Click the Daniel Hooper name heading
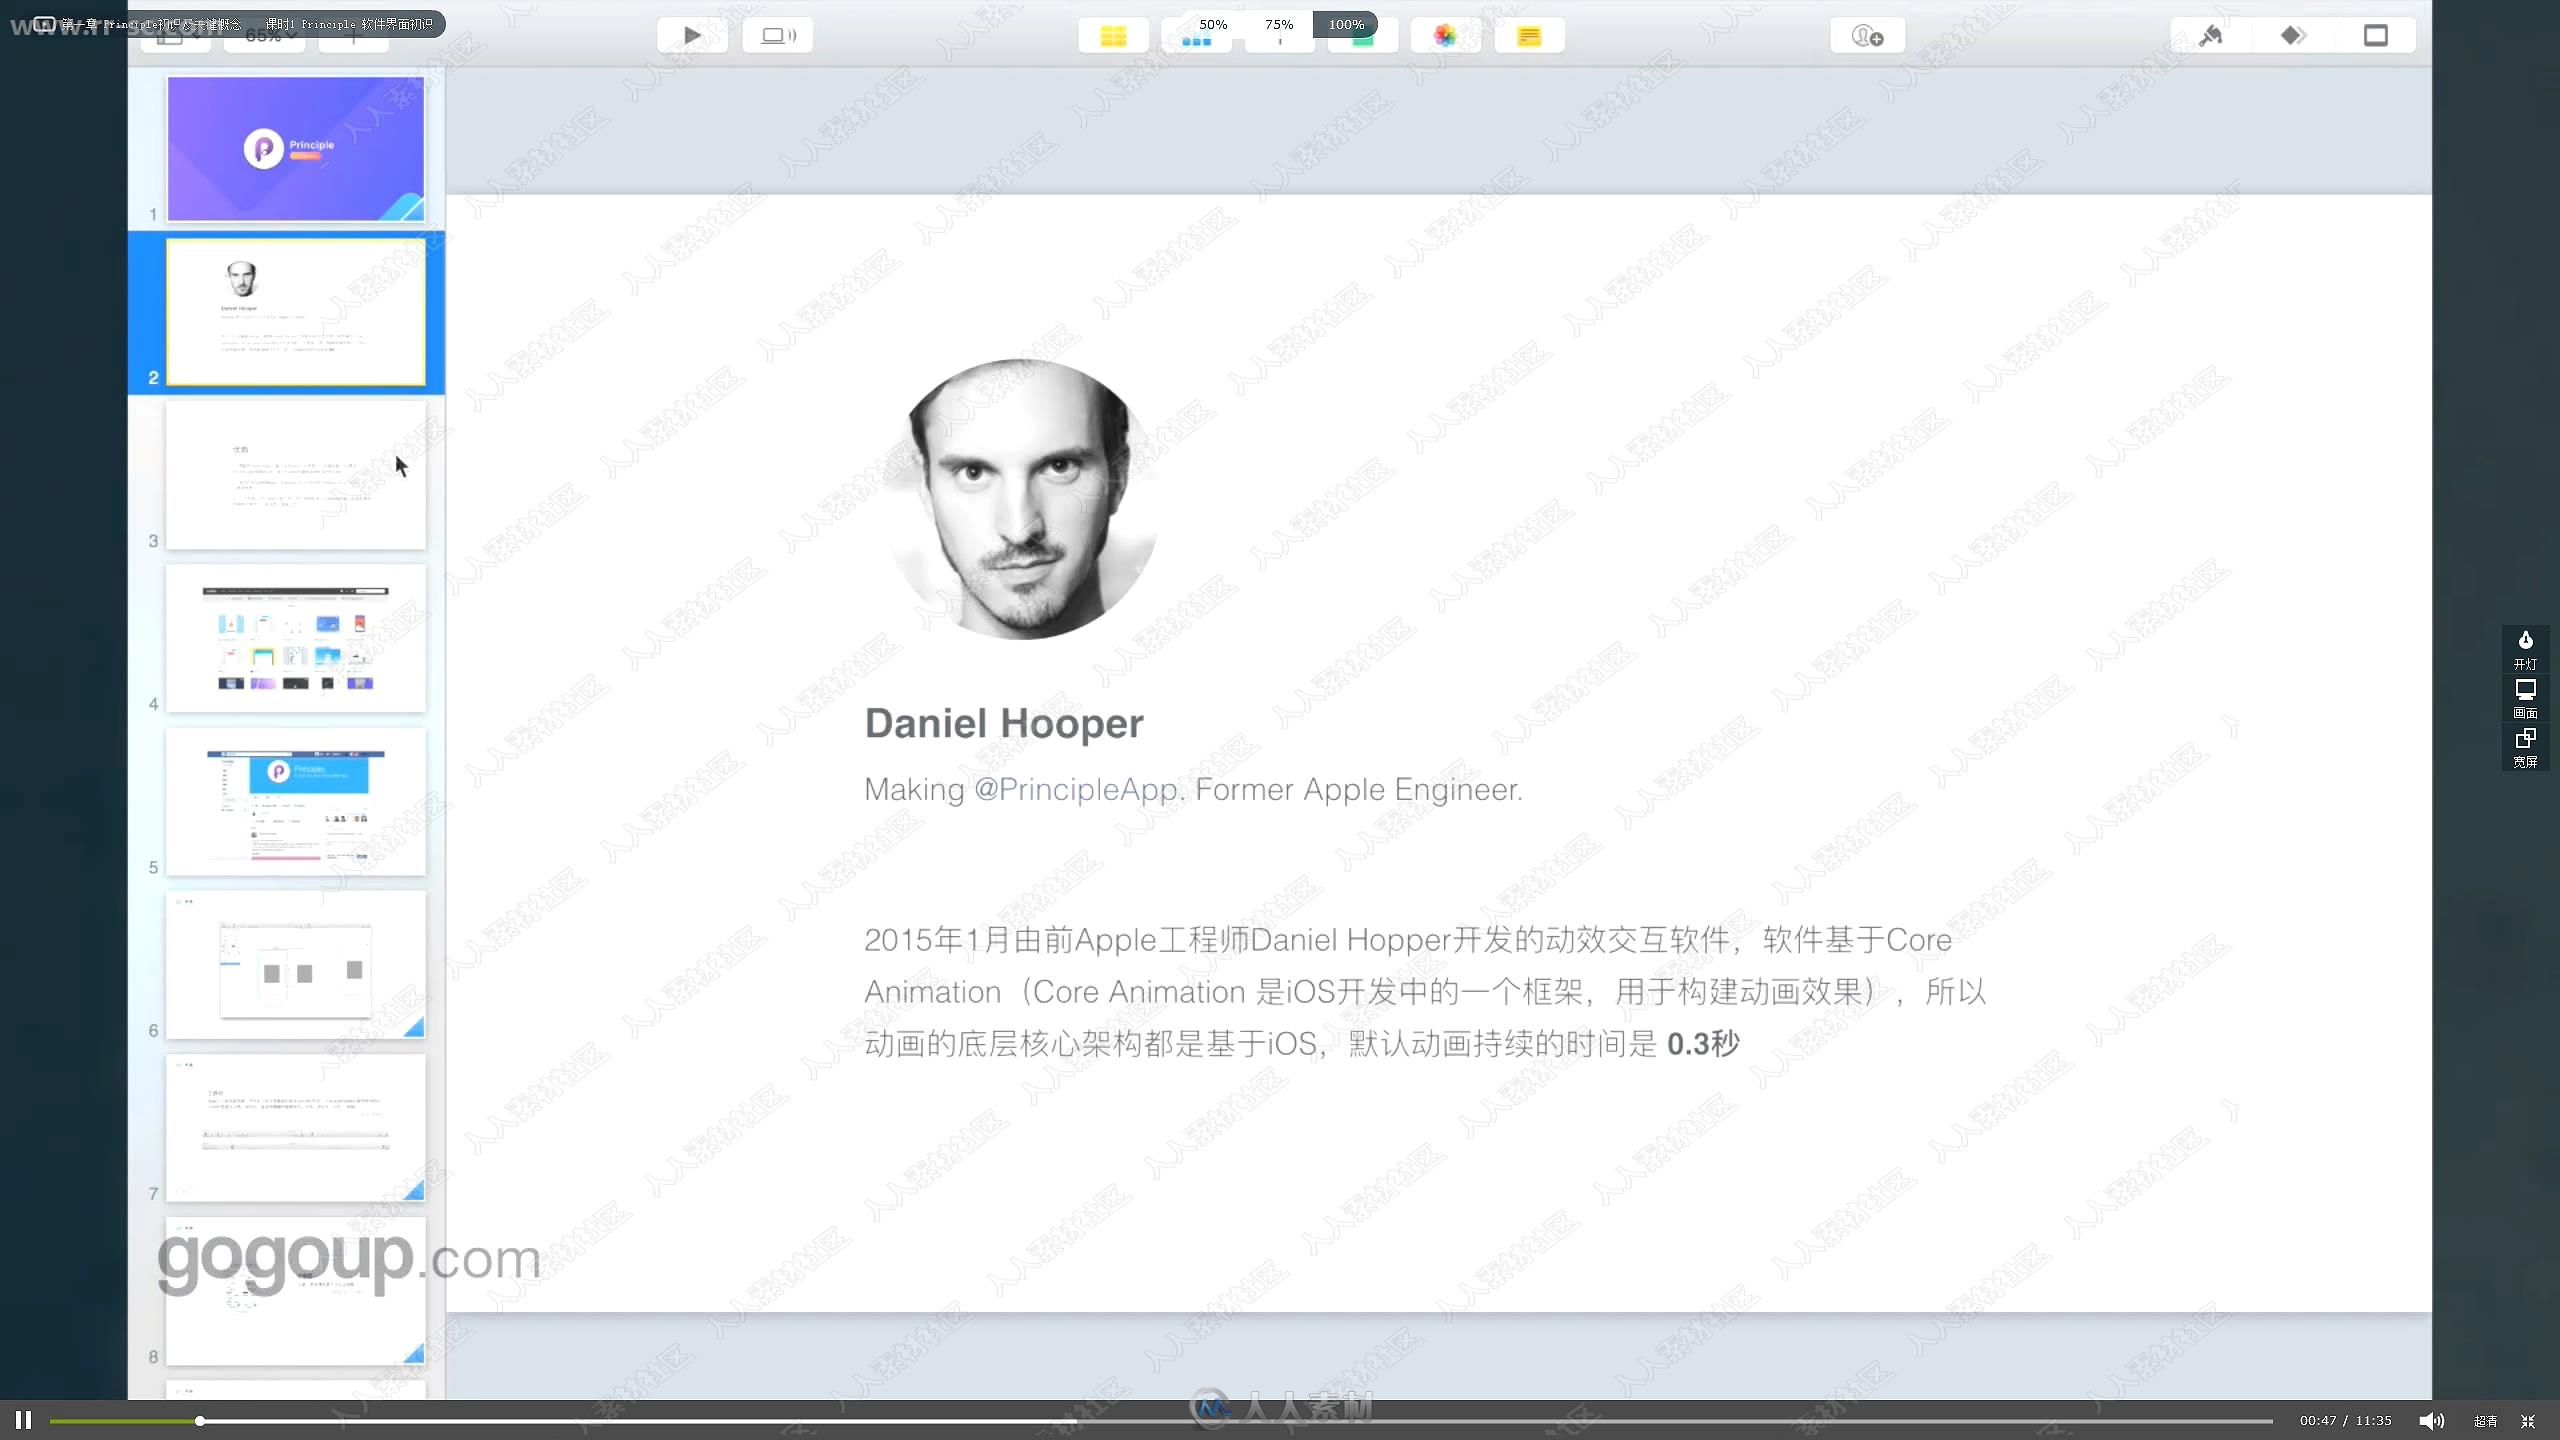 (1004, 723)
